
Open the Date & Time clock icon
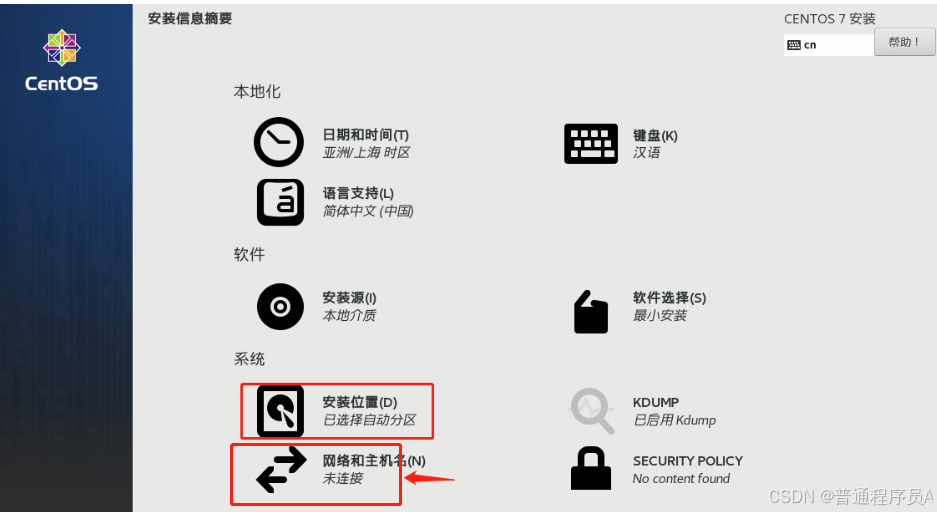279,142
